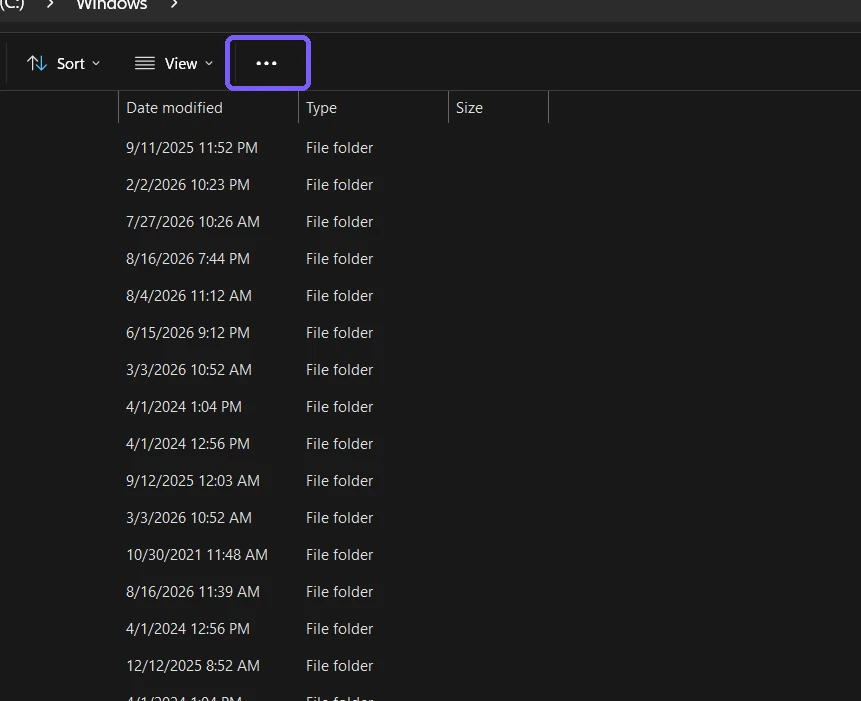861x701 pixels.
Task: Click the Windows breadcrumb in address bar
Action: 112,5
